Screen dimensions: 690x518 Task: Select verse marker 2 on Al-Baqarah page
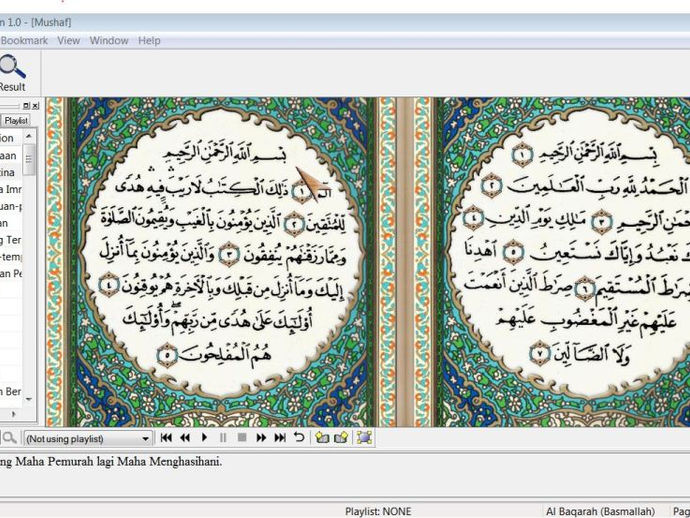[294, 225]
